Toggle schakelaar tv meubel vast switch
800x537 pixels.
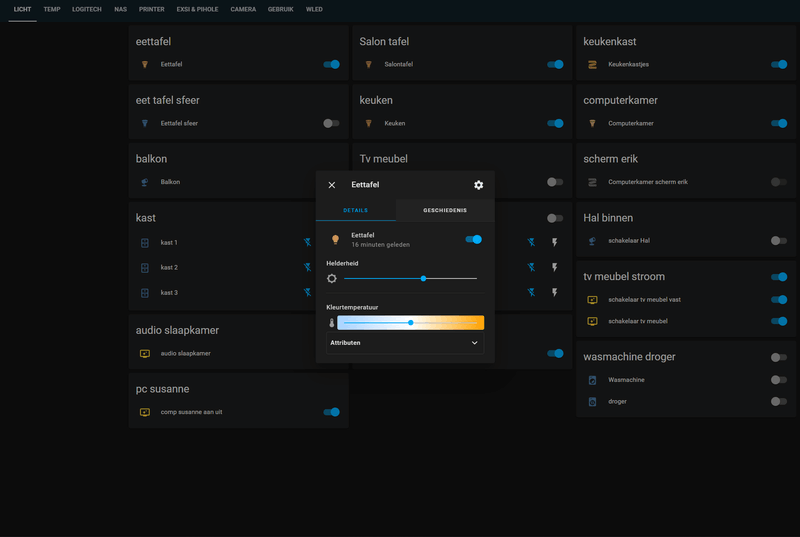click(x=779, y=300)
